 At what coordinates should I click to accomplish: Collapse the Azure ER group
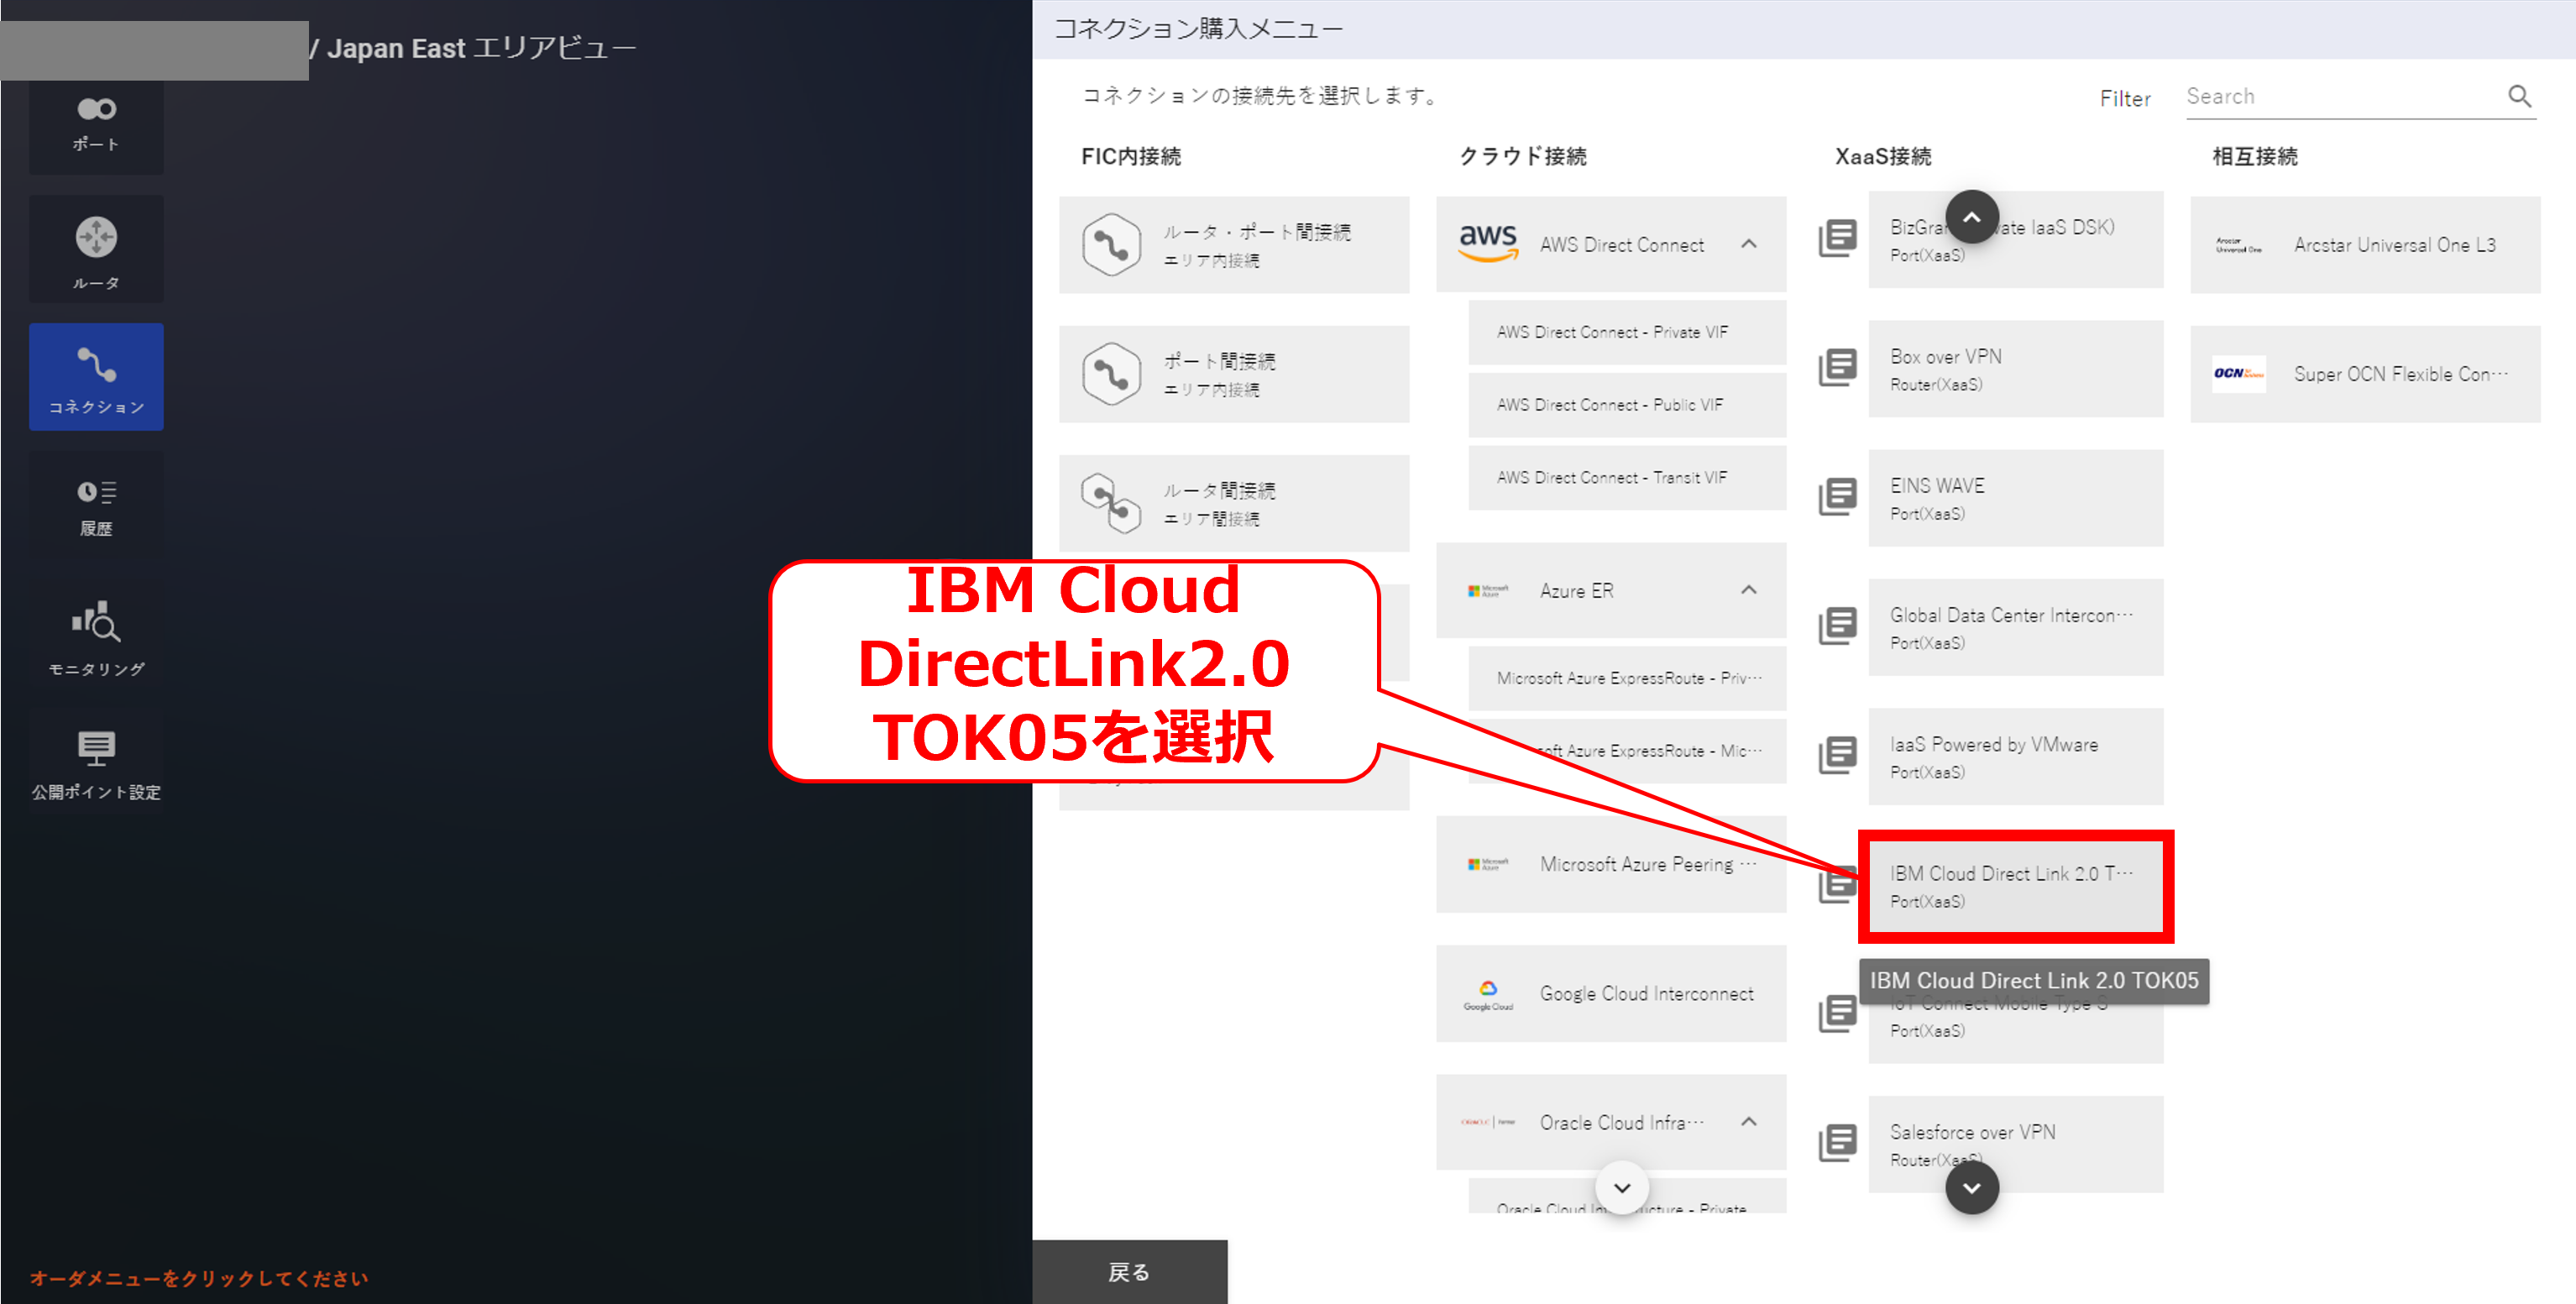pos(1748,590)
